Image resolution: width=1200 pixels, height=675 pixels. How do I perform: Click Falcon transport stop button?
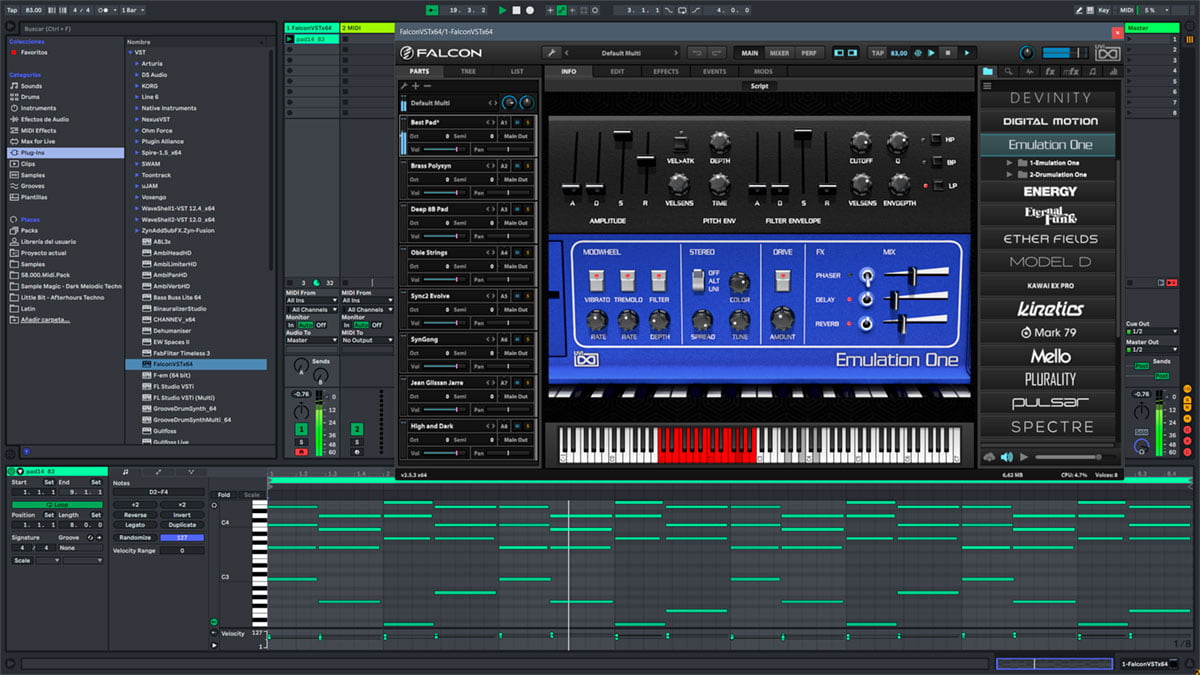point(949,53)
